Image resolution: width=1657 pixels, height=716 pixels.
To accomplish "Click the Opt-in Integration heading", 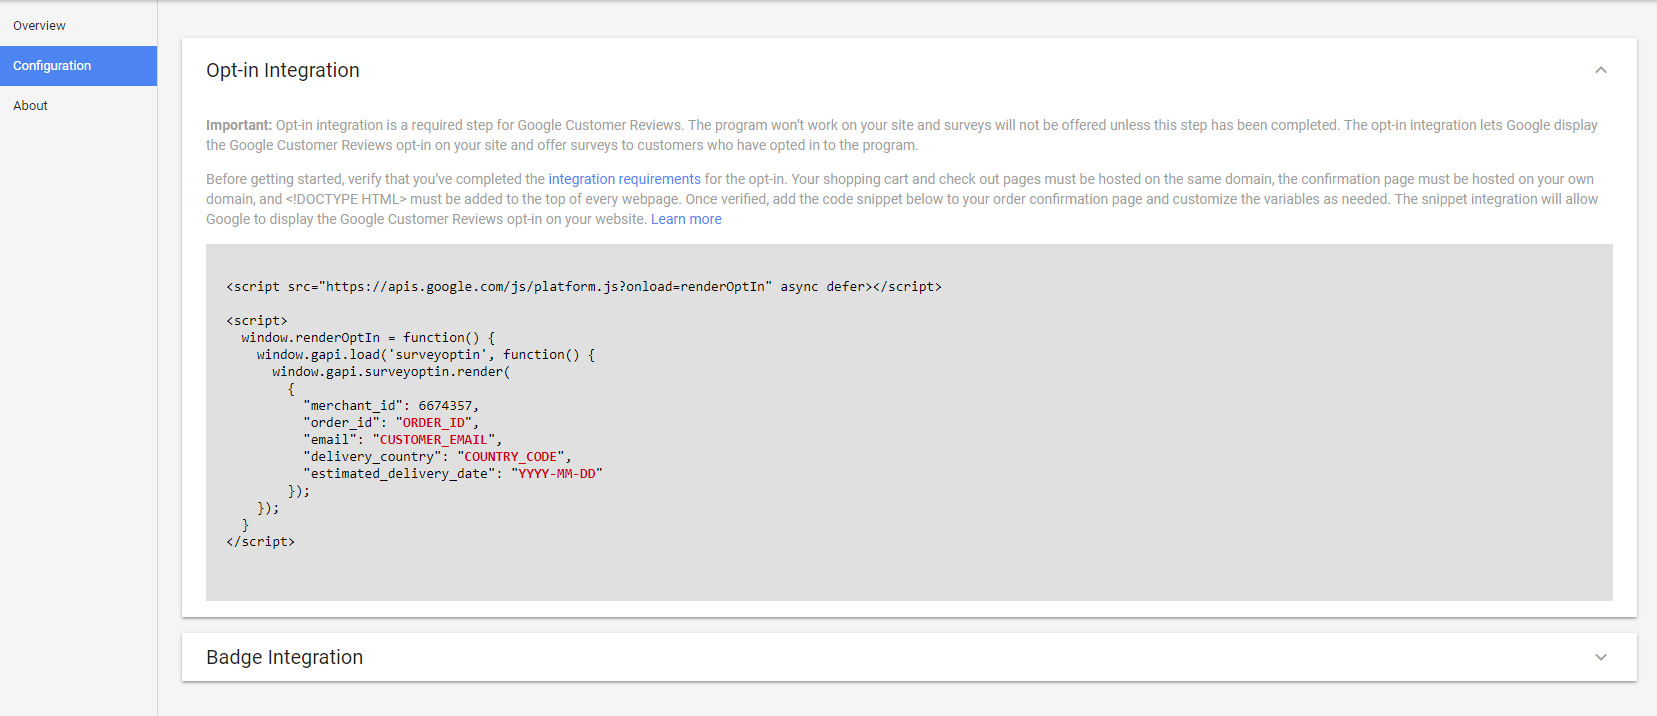I will click(283, 70).
